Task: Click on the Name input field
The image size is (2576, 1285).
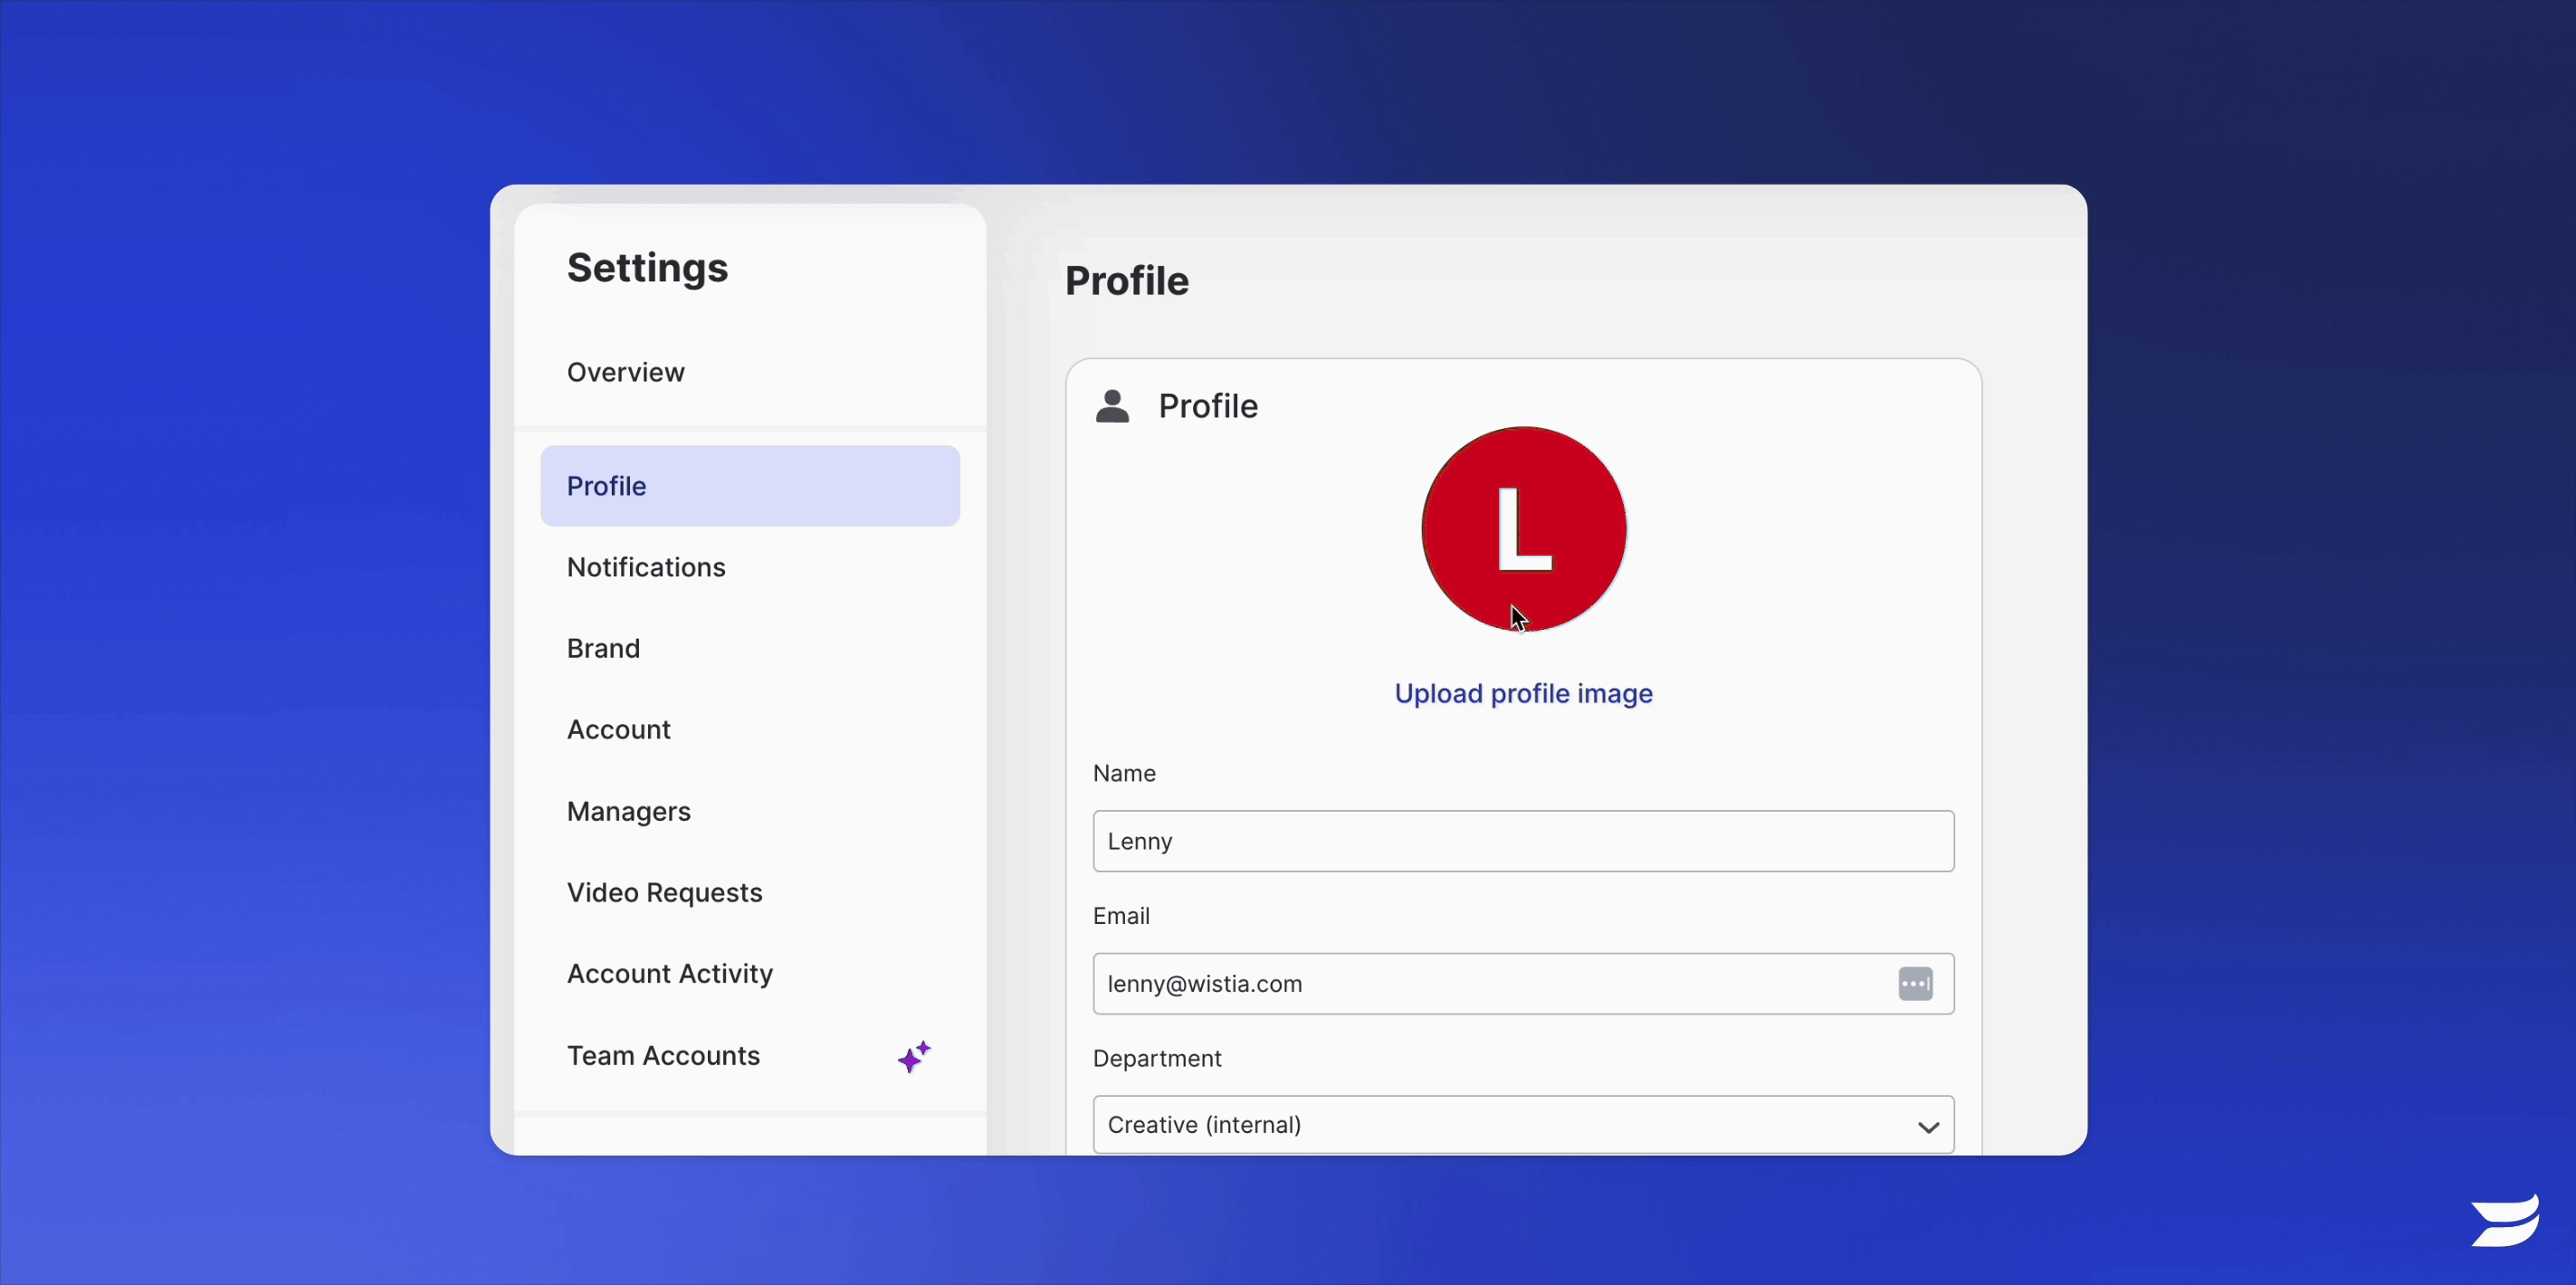Action: (1523, 840)
